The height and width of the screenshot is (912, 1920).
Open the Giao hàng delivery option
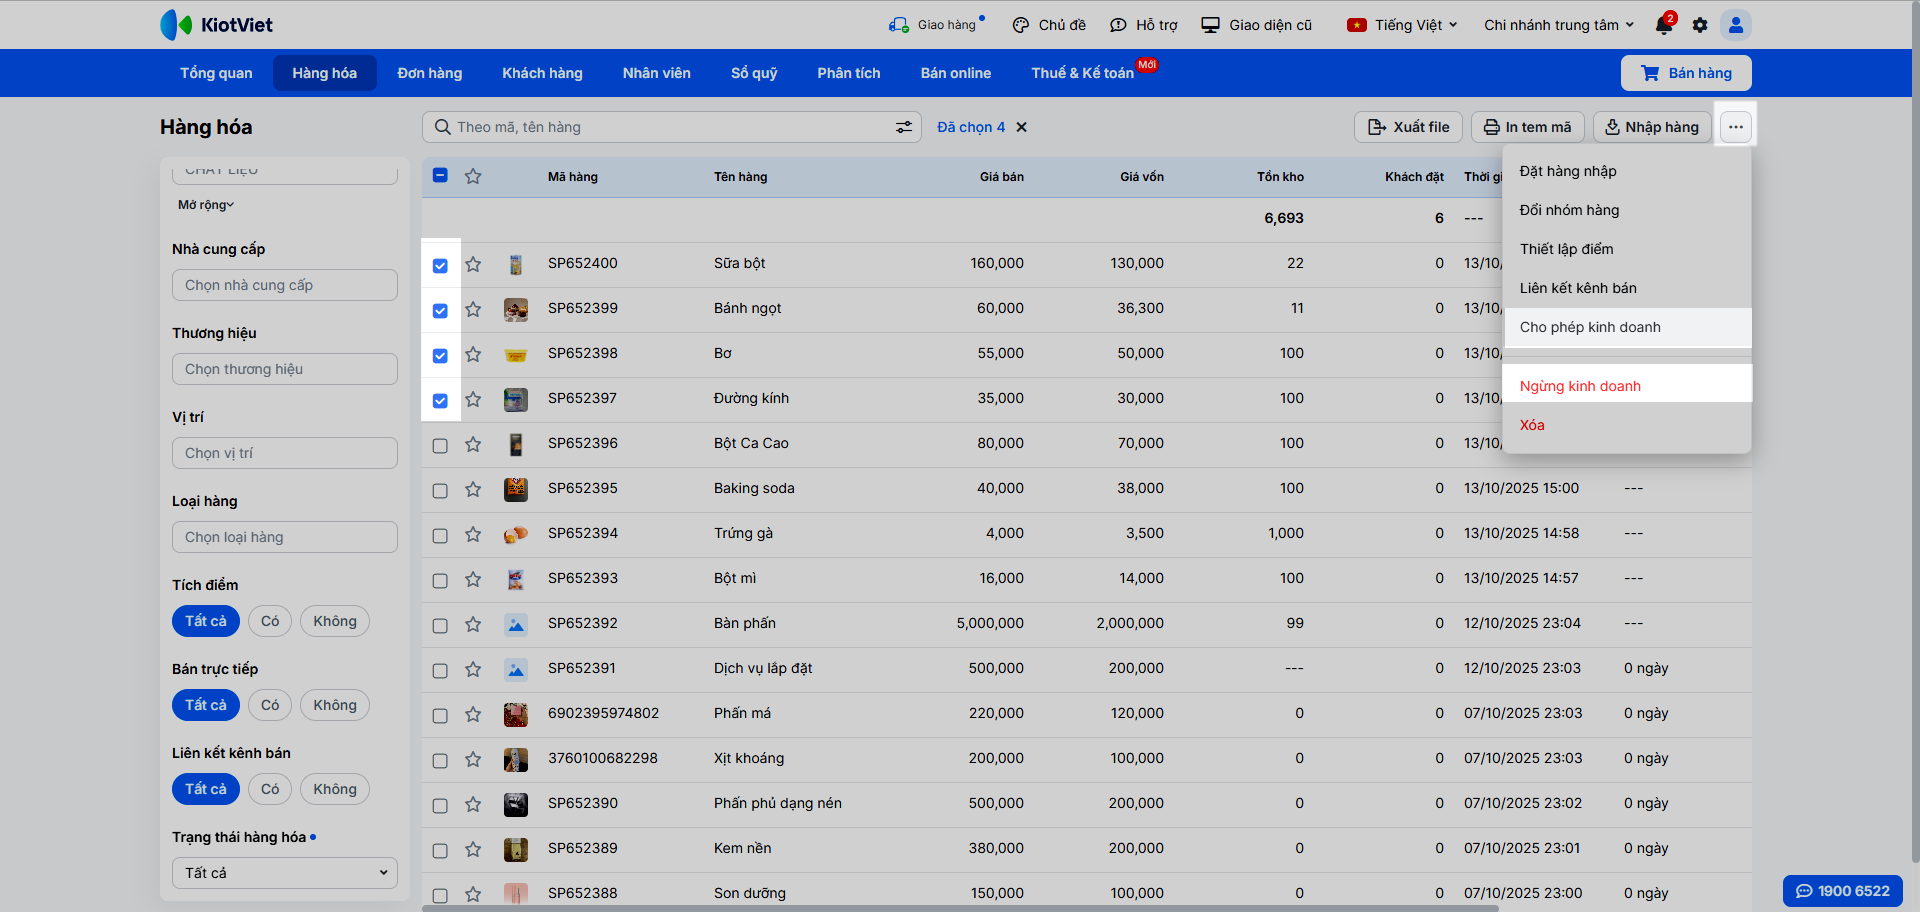pos(936,25)
